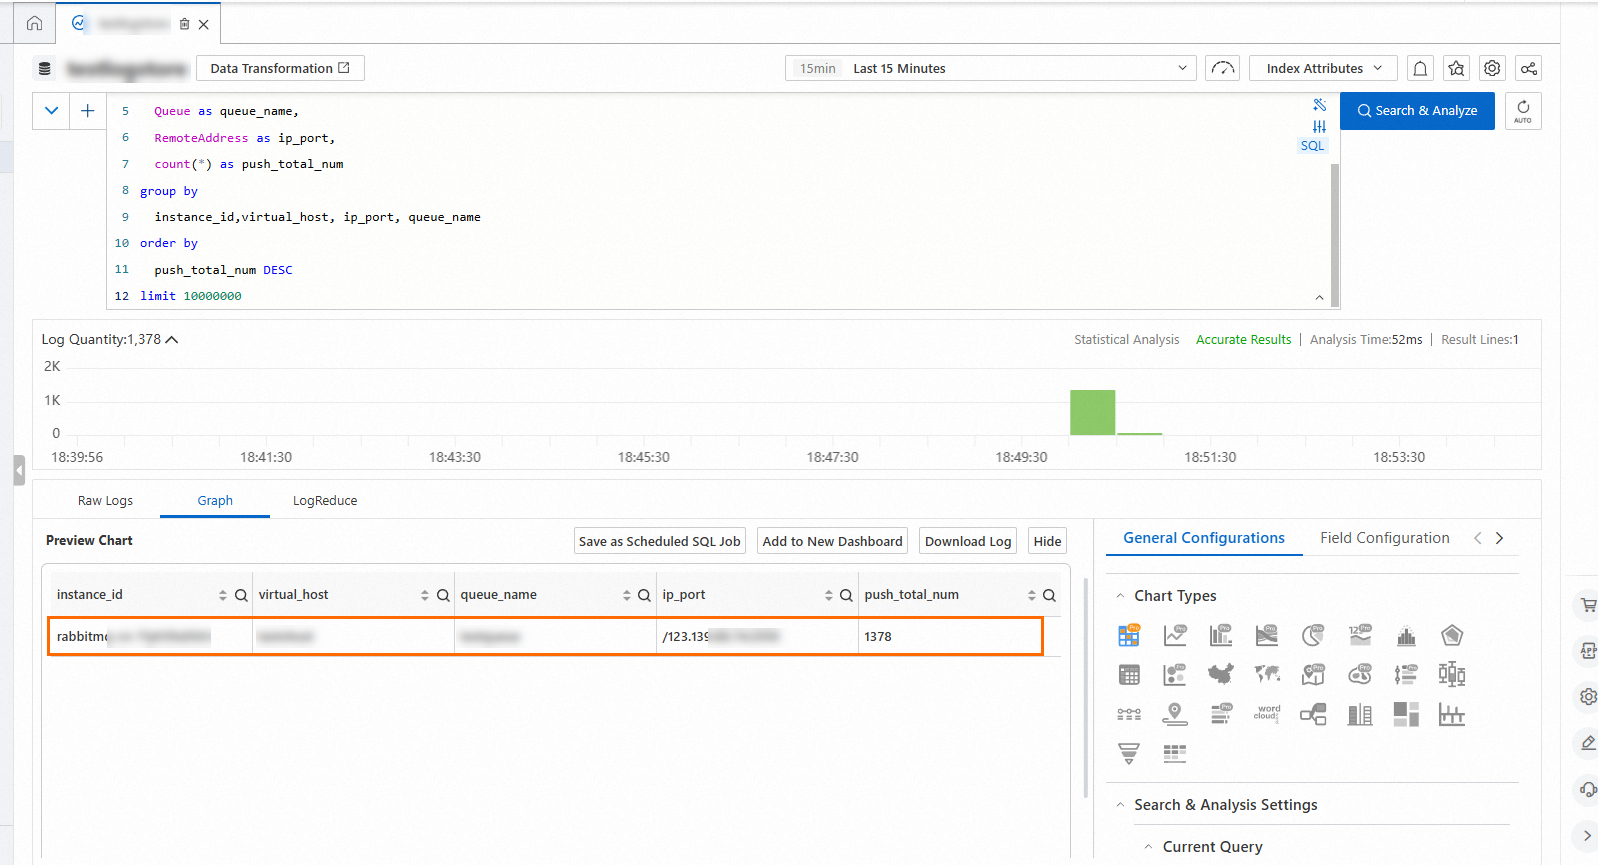Viewport: 1598px width, 865px height.
Task: Click the magic wand query helper icon
Action: tap(1320, 105)
